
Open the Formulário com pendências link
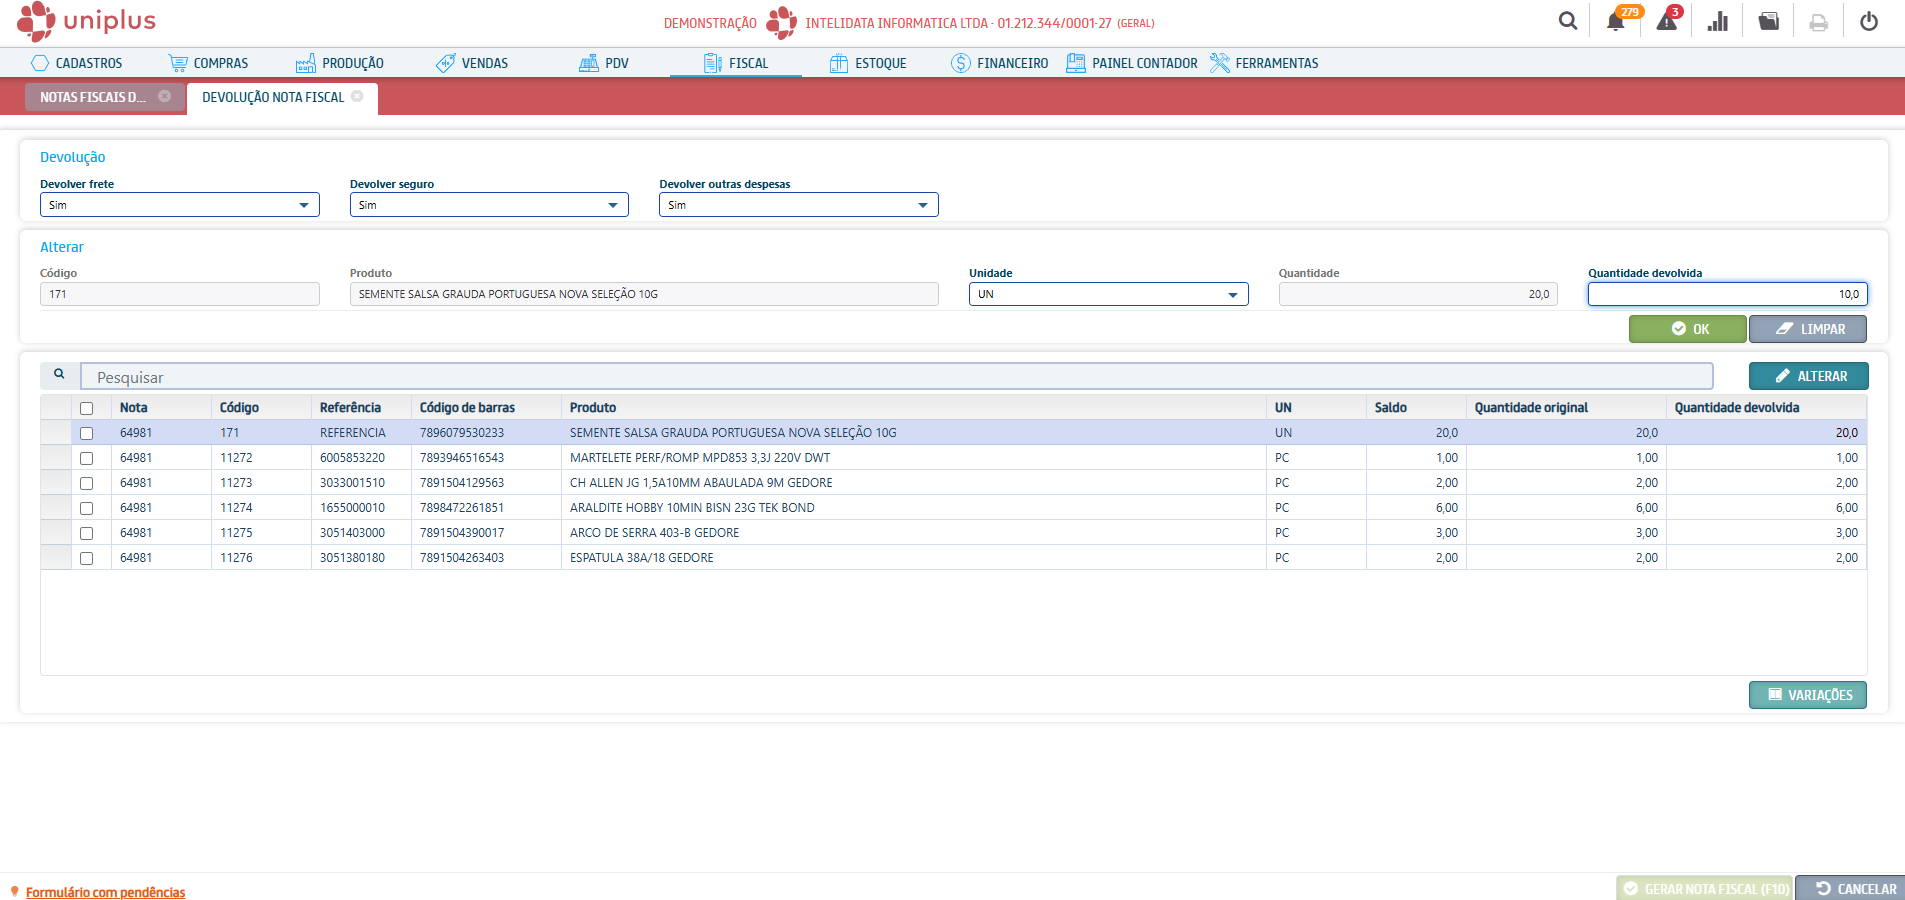click(105, 892)
